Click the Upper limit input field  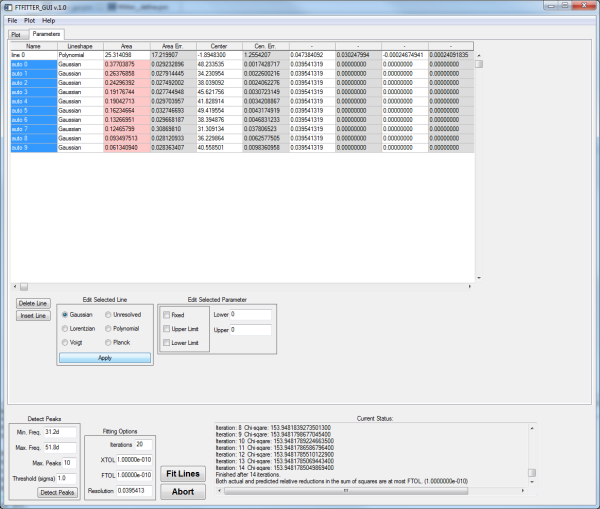(251, 330)
